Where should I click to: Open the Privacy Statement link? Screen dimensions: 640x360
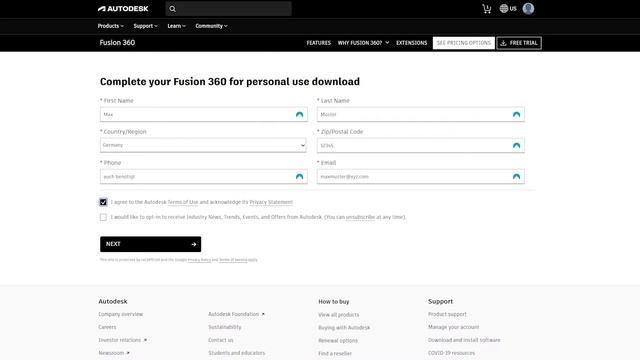coord(271,202)
